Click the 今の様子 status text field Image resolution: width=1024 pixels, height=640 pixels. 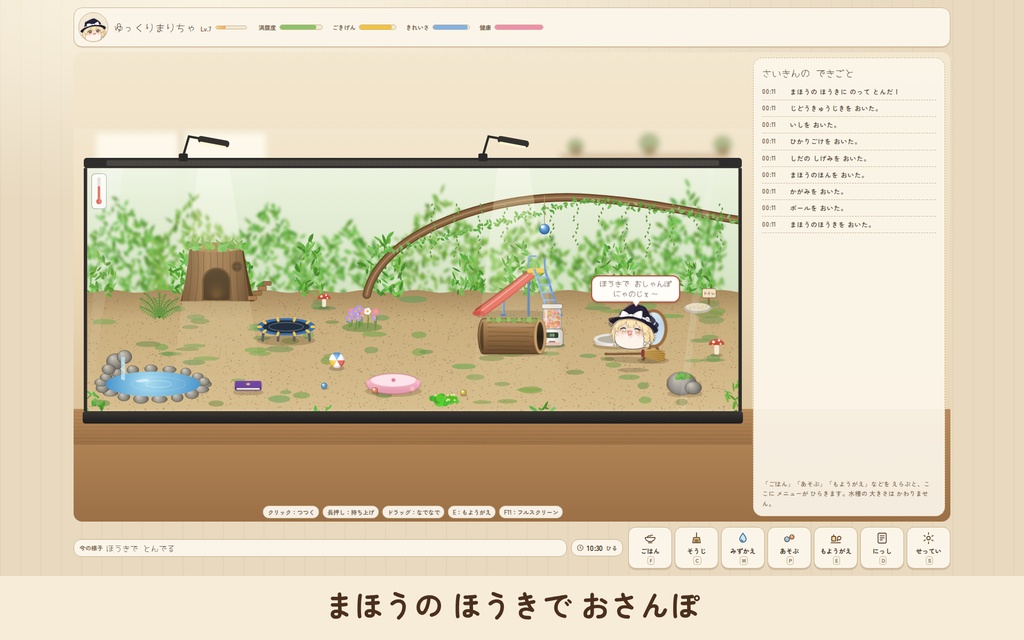320,548
